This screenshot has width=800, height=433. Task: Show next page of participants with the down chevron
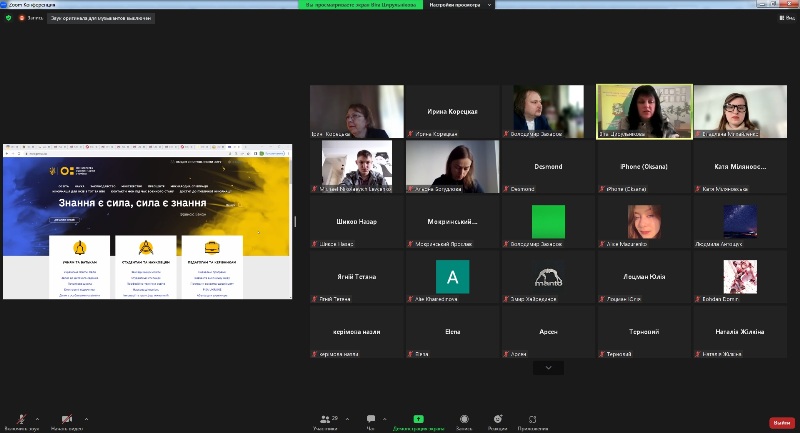tap(548, 368)
